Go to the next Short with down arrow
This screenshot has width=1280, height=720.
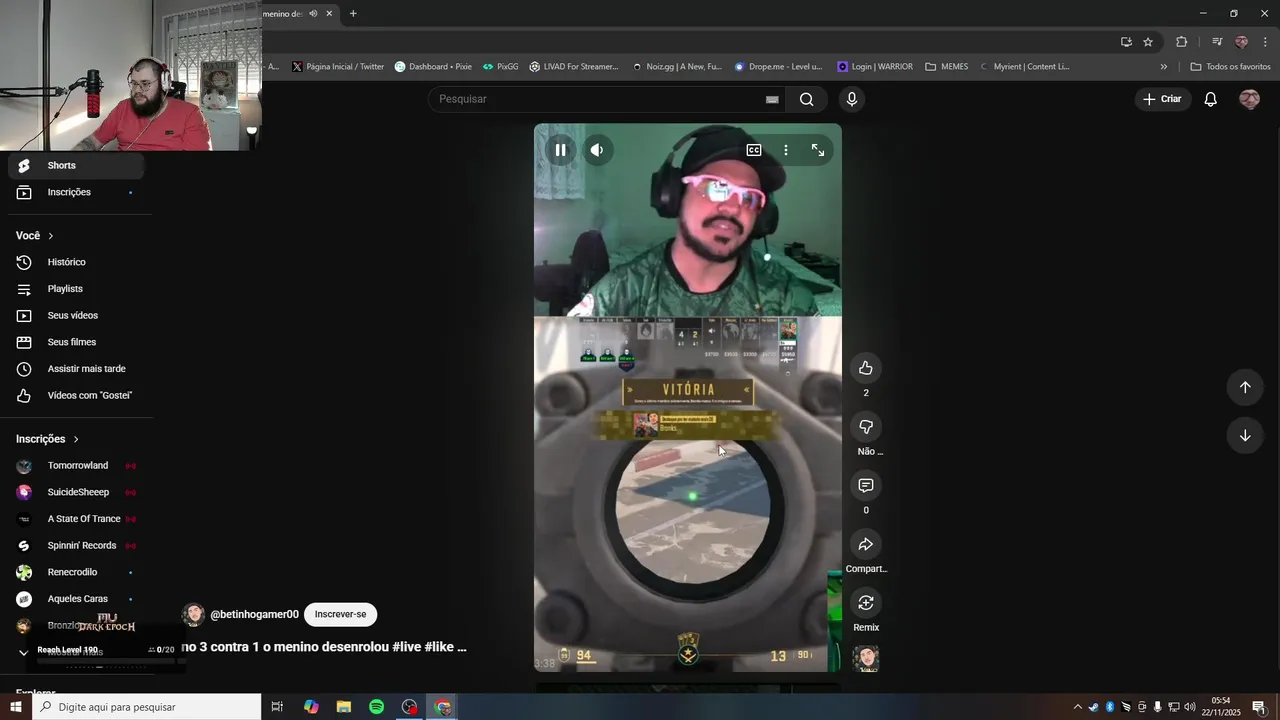[x=1245, y=435]
